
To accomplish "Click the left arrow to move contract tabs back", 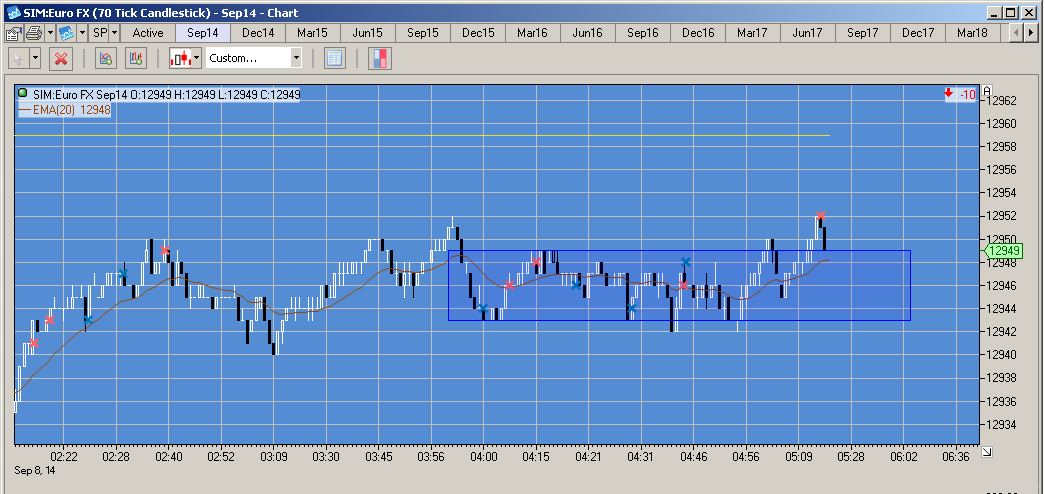I will click(x=1015, y=33).
